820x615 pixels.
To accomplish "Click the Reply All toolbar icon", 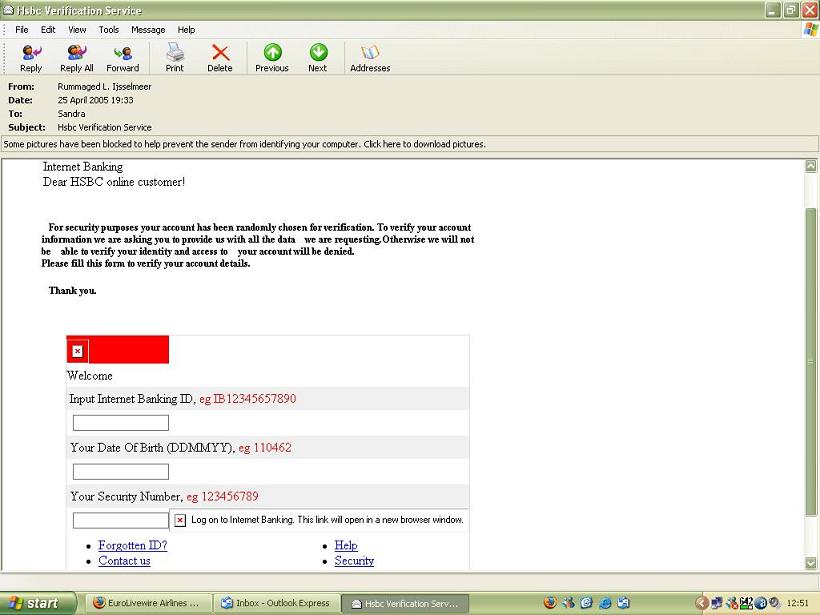I will point(76,58).
